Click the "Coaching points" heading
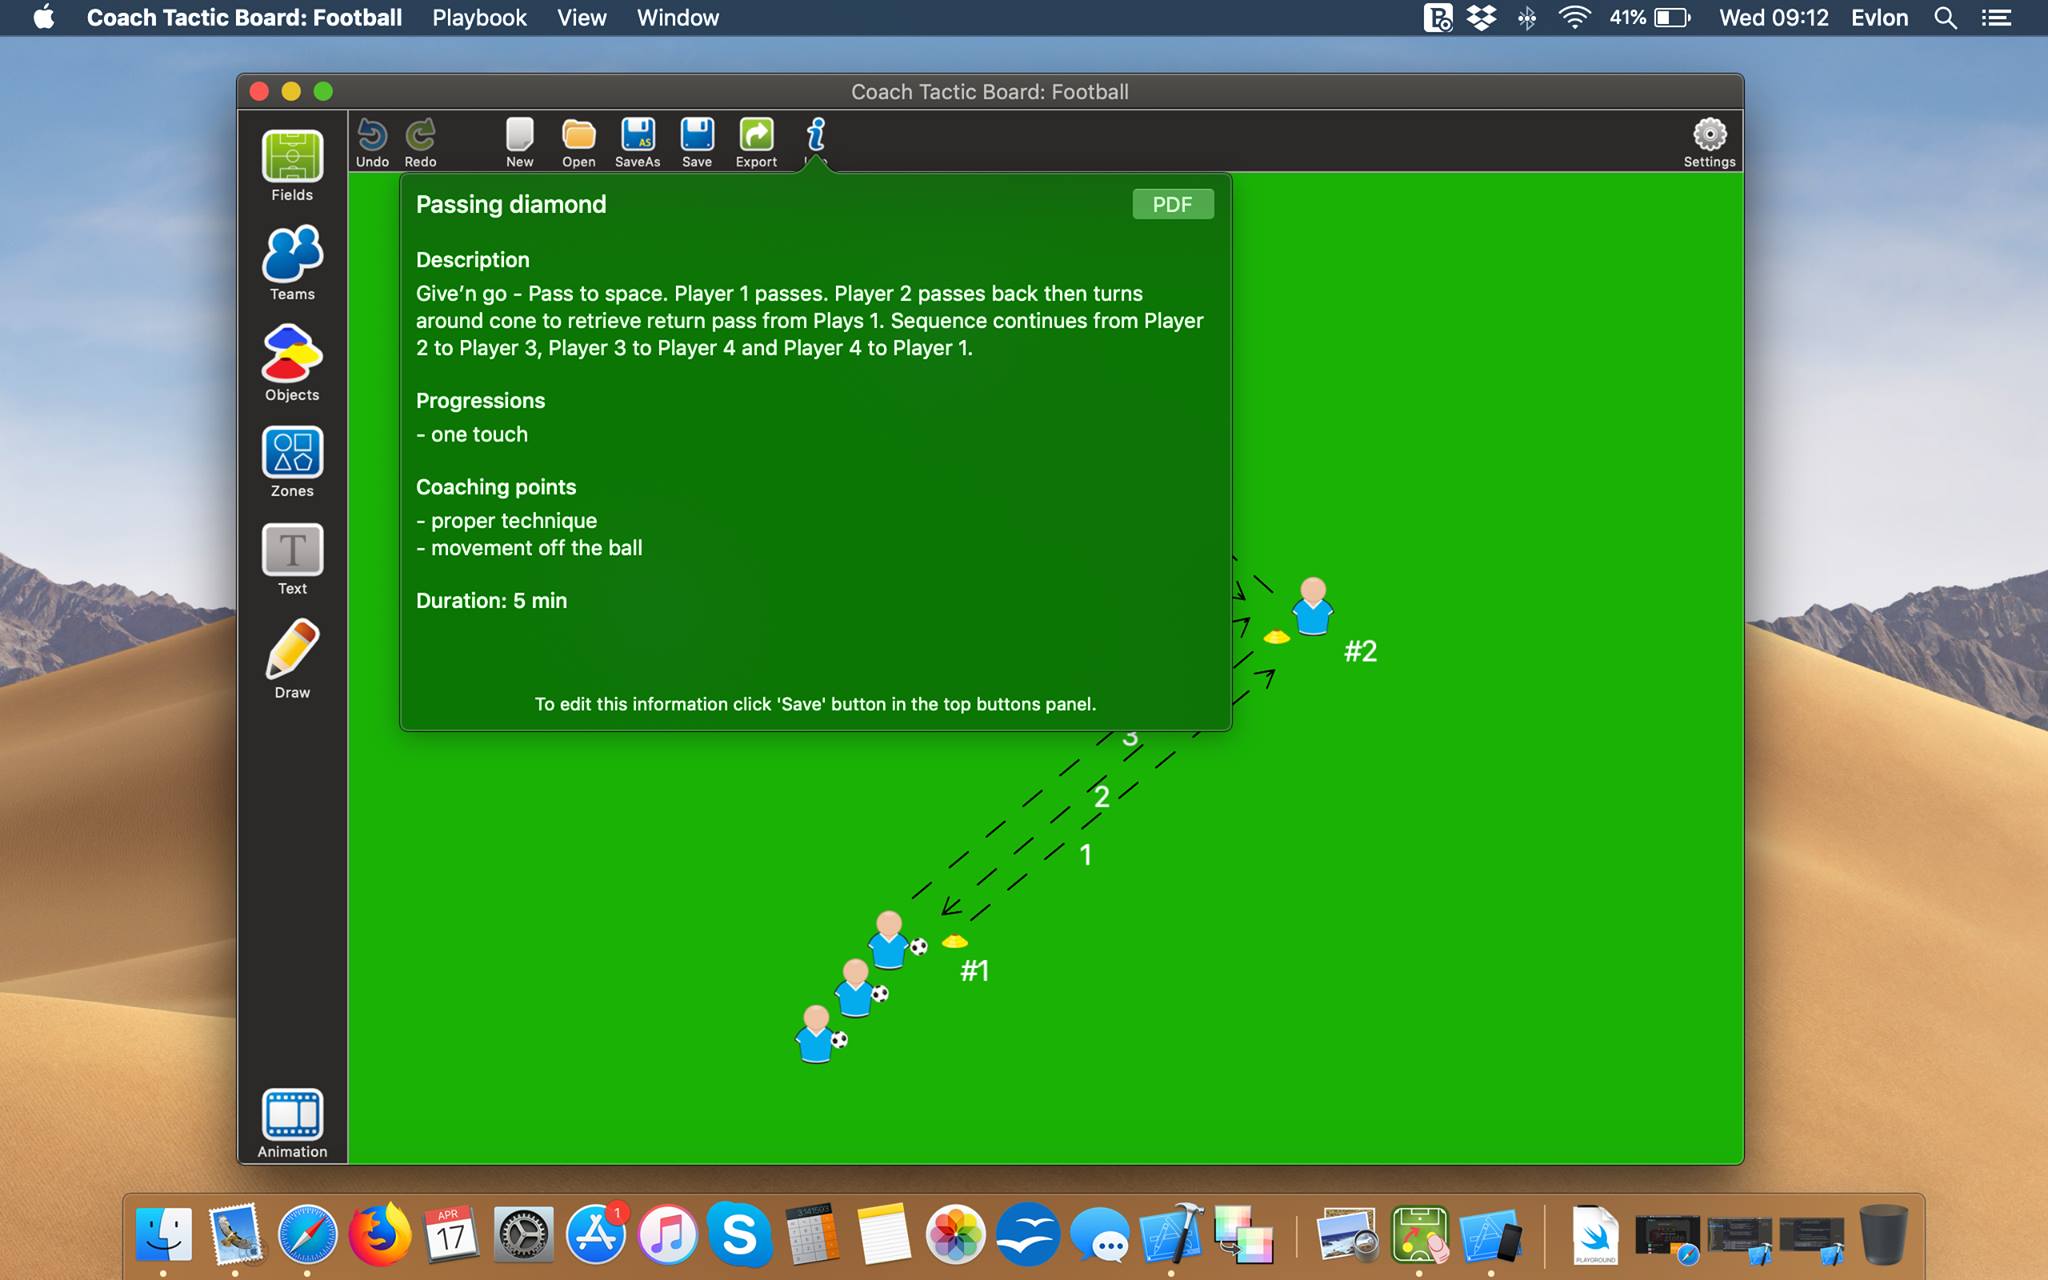Viewport: 2048px width, 1280px height. [x=496, y=487]
